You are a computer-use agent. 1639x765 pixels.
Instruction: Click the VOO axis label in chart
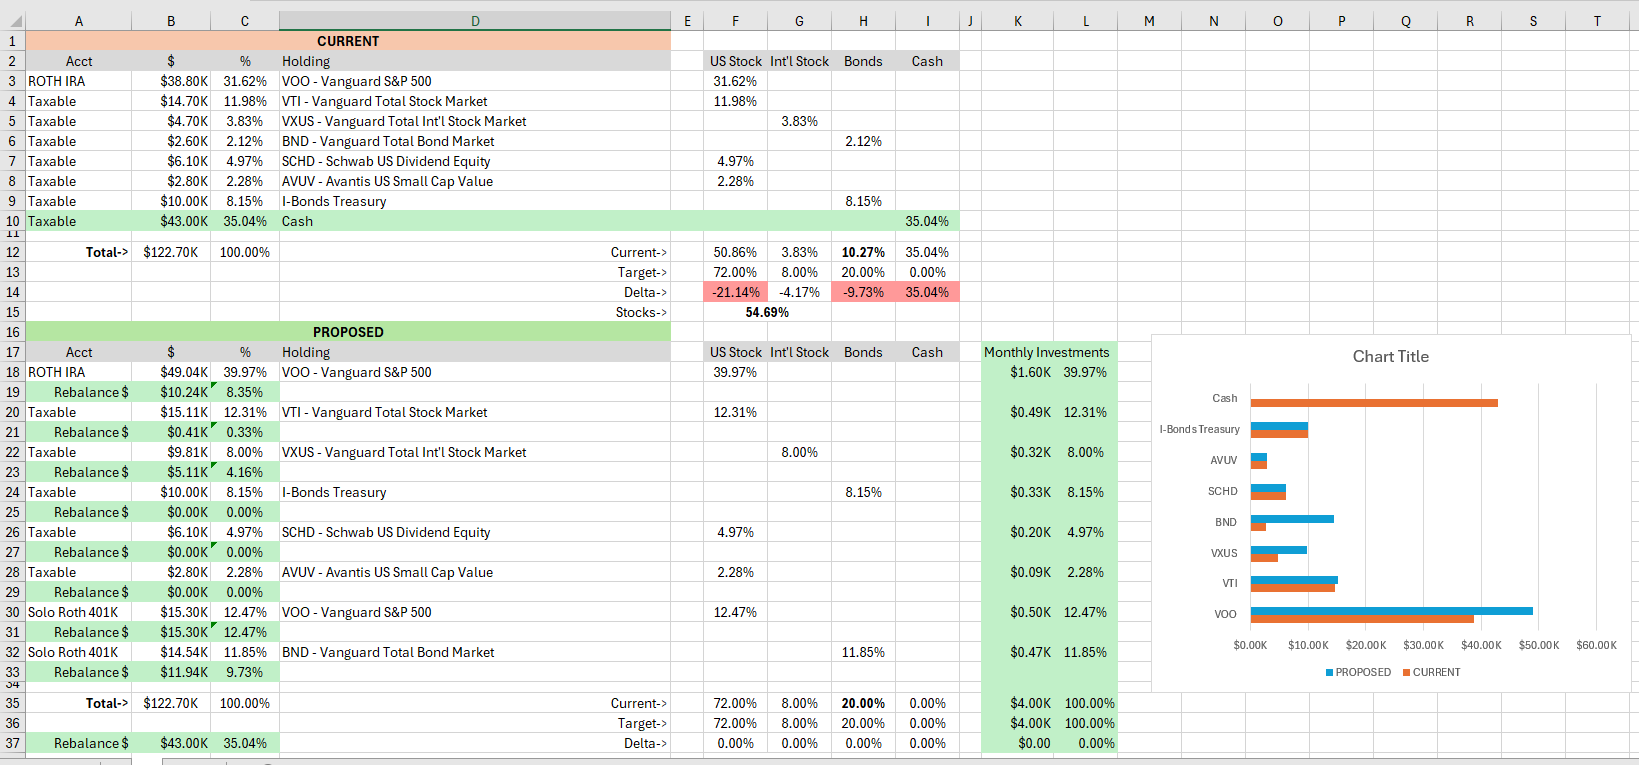pos(1225,614)
